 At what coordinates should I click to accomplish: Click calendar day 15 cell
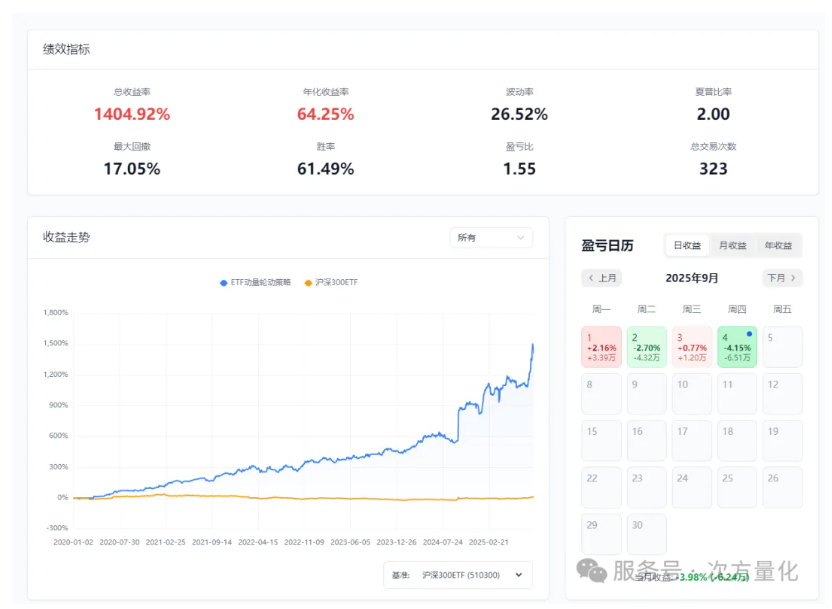(602, 441)
